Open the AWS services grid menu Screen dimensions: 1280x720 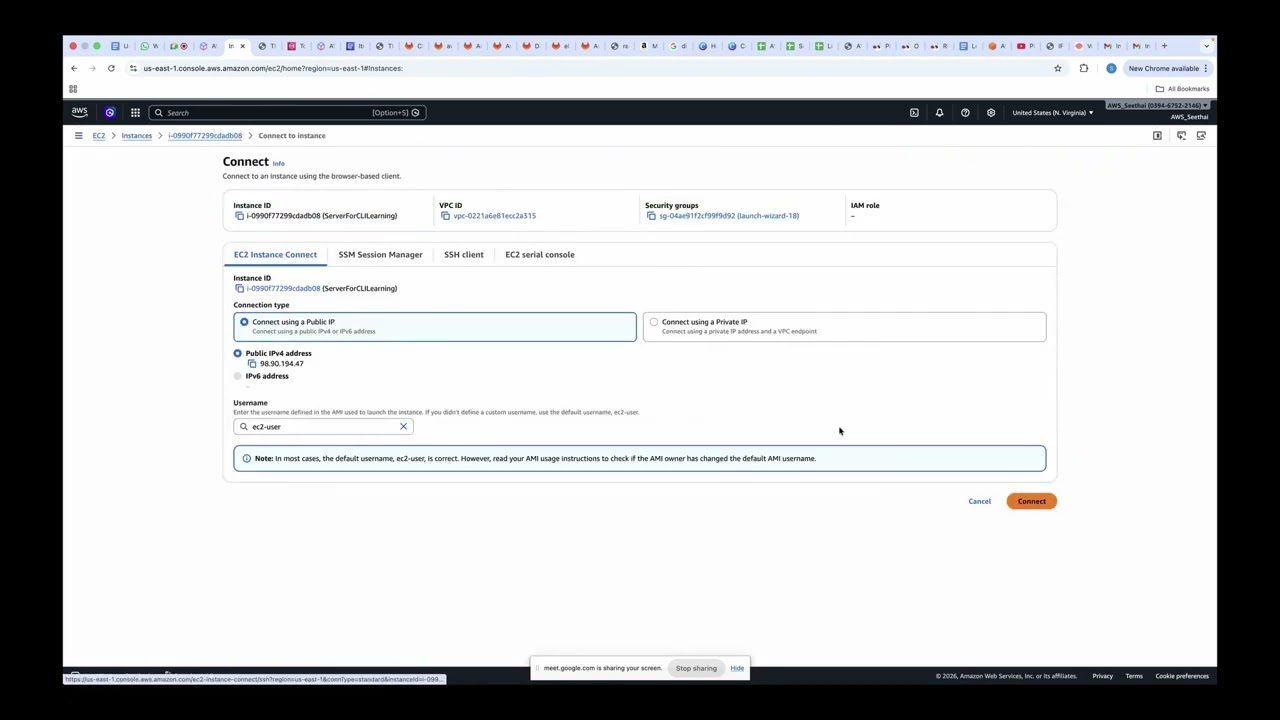point(135,112)
